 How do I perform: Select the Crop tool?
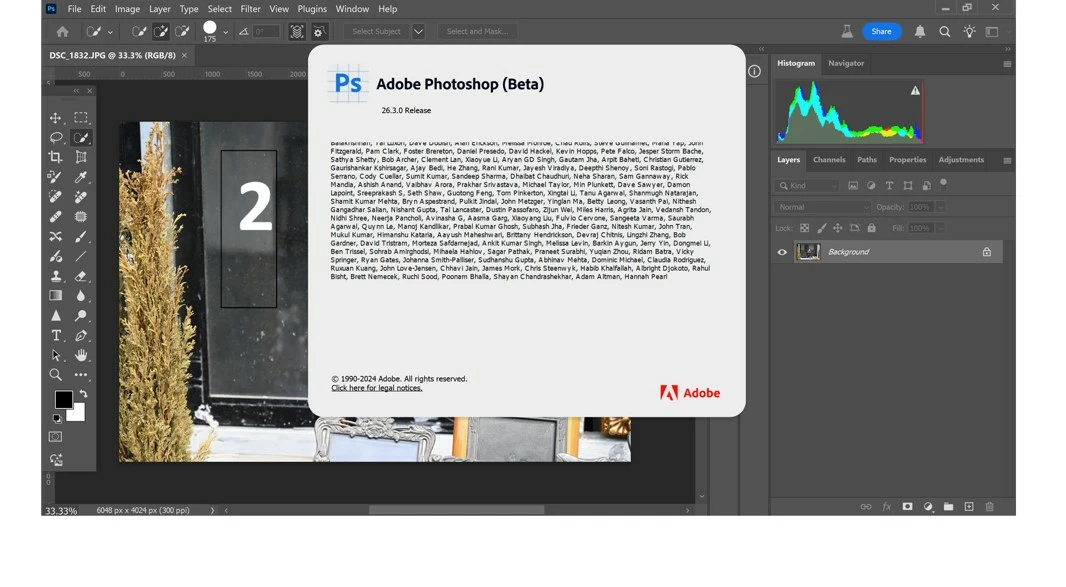point(56,157)
